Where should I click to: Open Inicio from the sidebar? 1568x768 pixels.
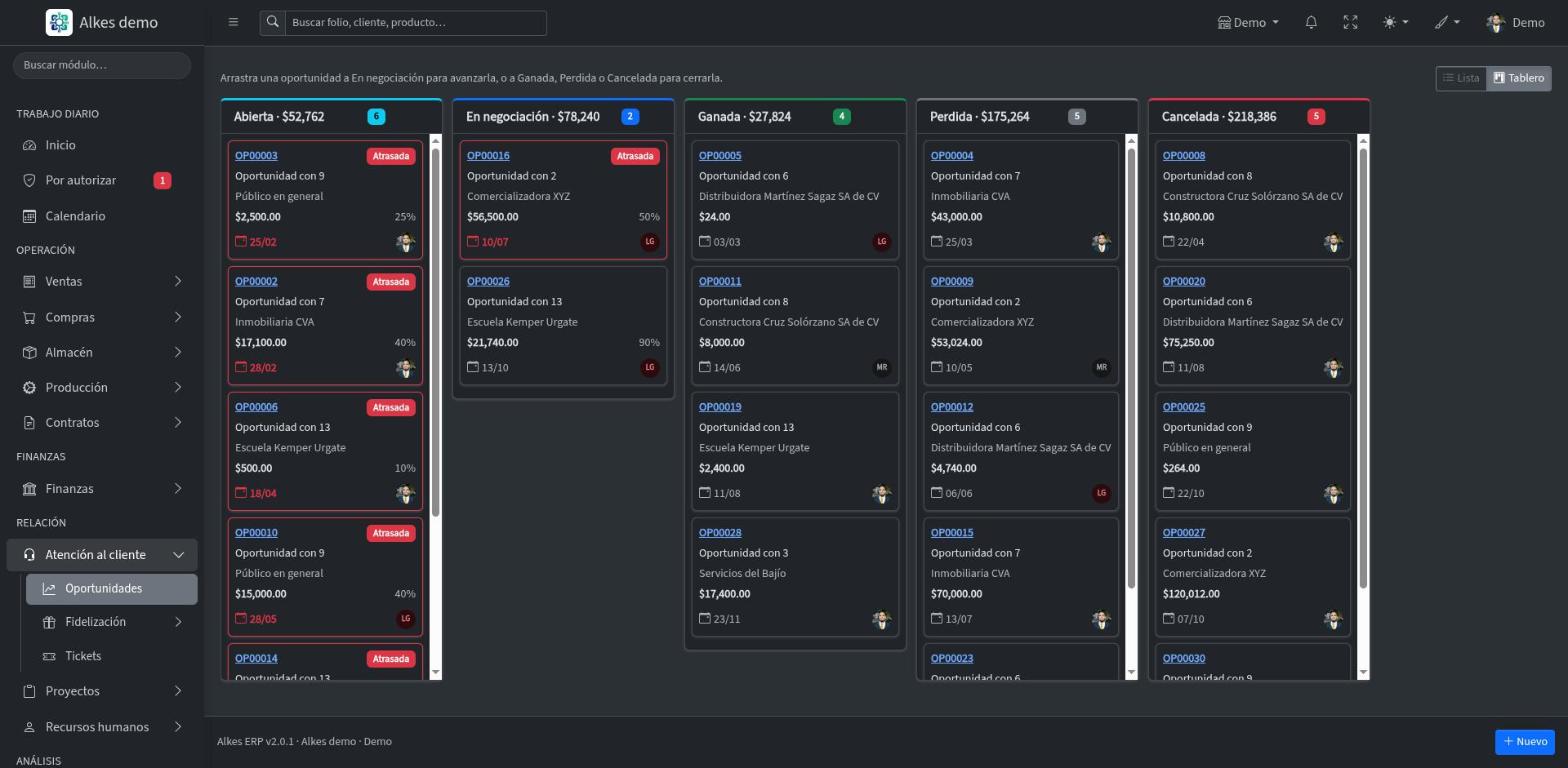[102, 145]
